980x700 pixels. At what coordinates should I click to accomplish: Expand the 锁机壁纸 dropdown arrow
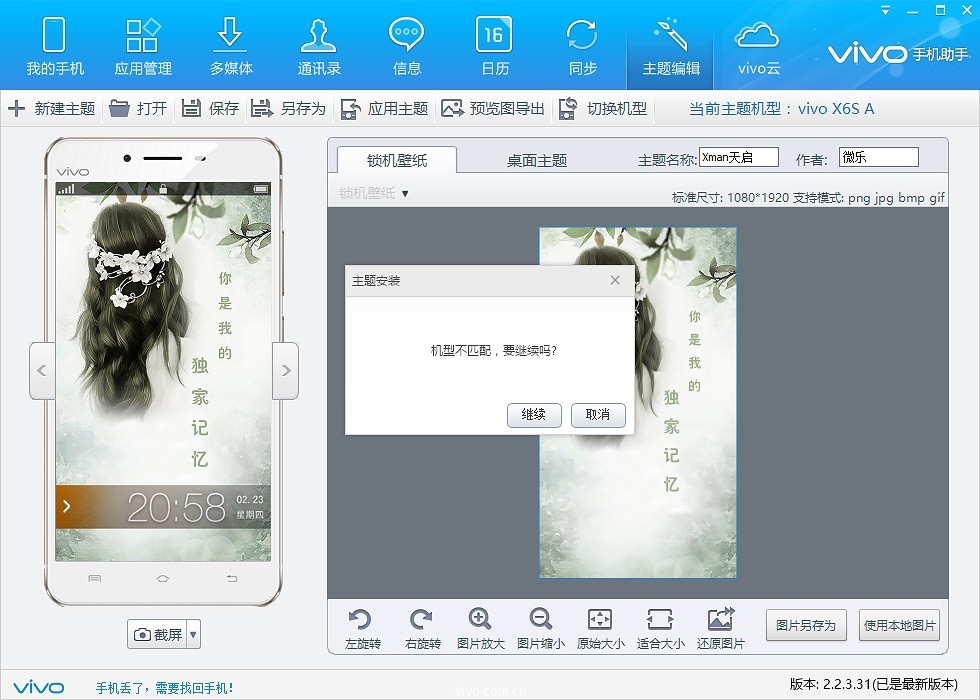pos(405,194)
